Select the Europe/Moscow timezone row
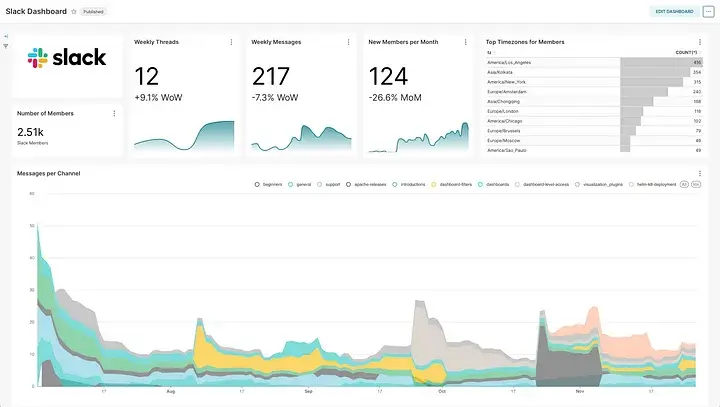The width and height of the screenshot is (720, 407). 594,141
